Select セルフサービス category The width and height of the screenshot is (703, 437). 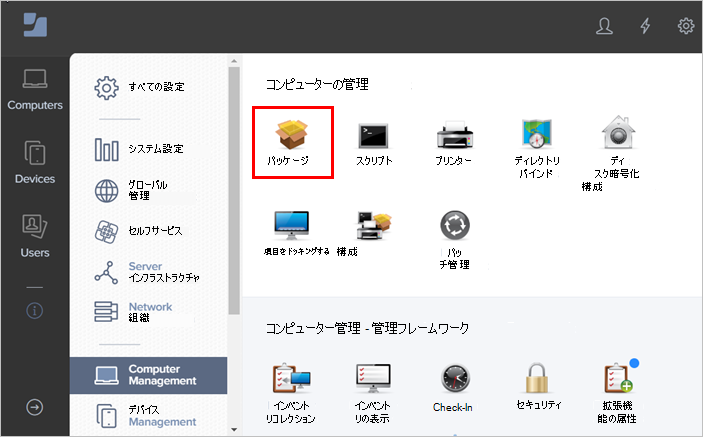139,231
